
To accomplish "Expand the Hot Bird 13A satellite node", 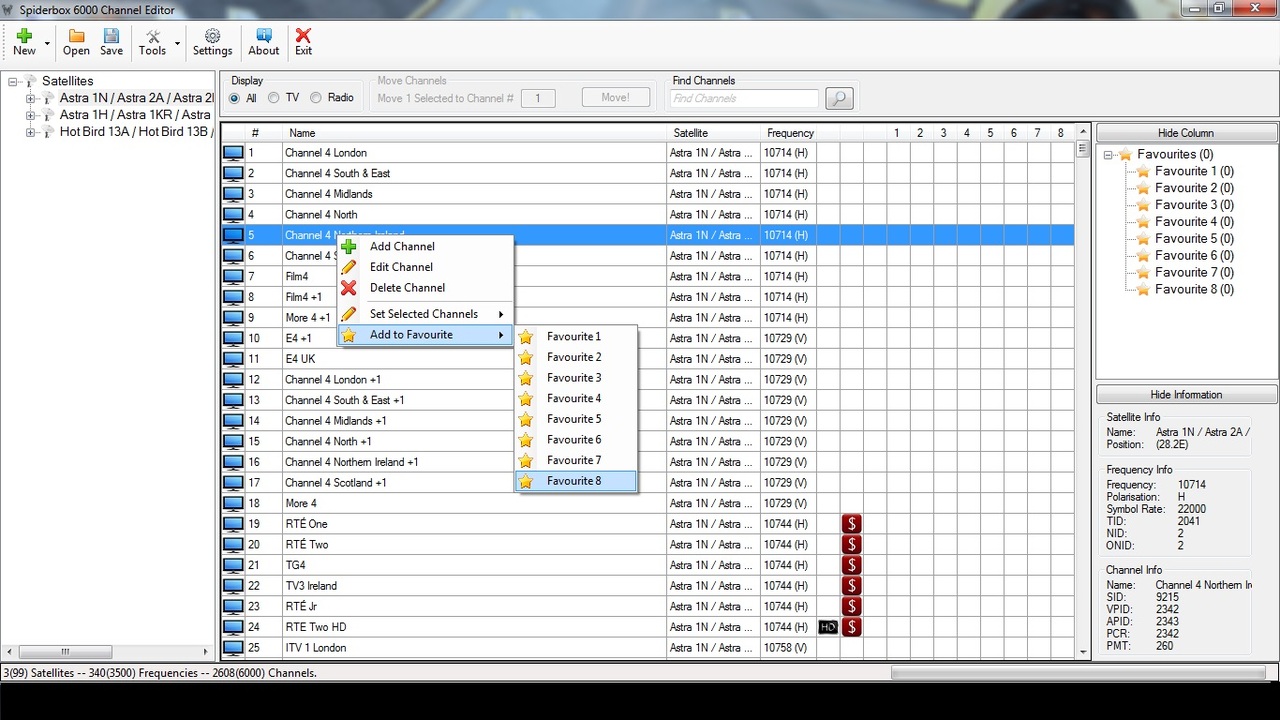I will [x=30, y=132].
